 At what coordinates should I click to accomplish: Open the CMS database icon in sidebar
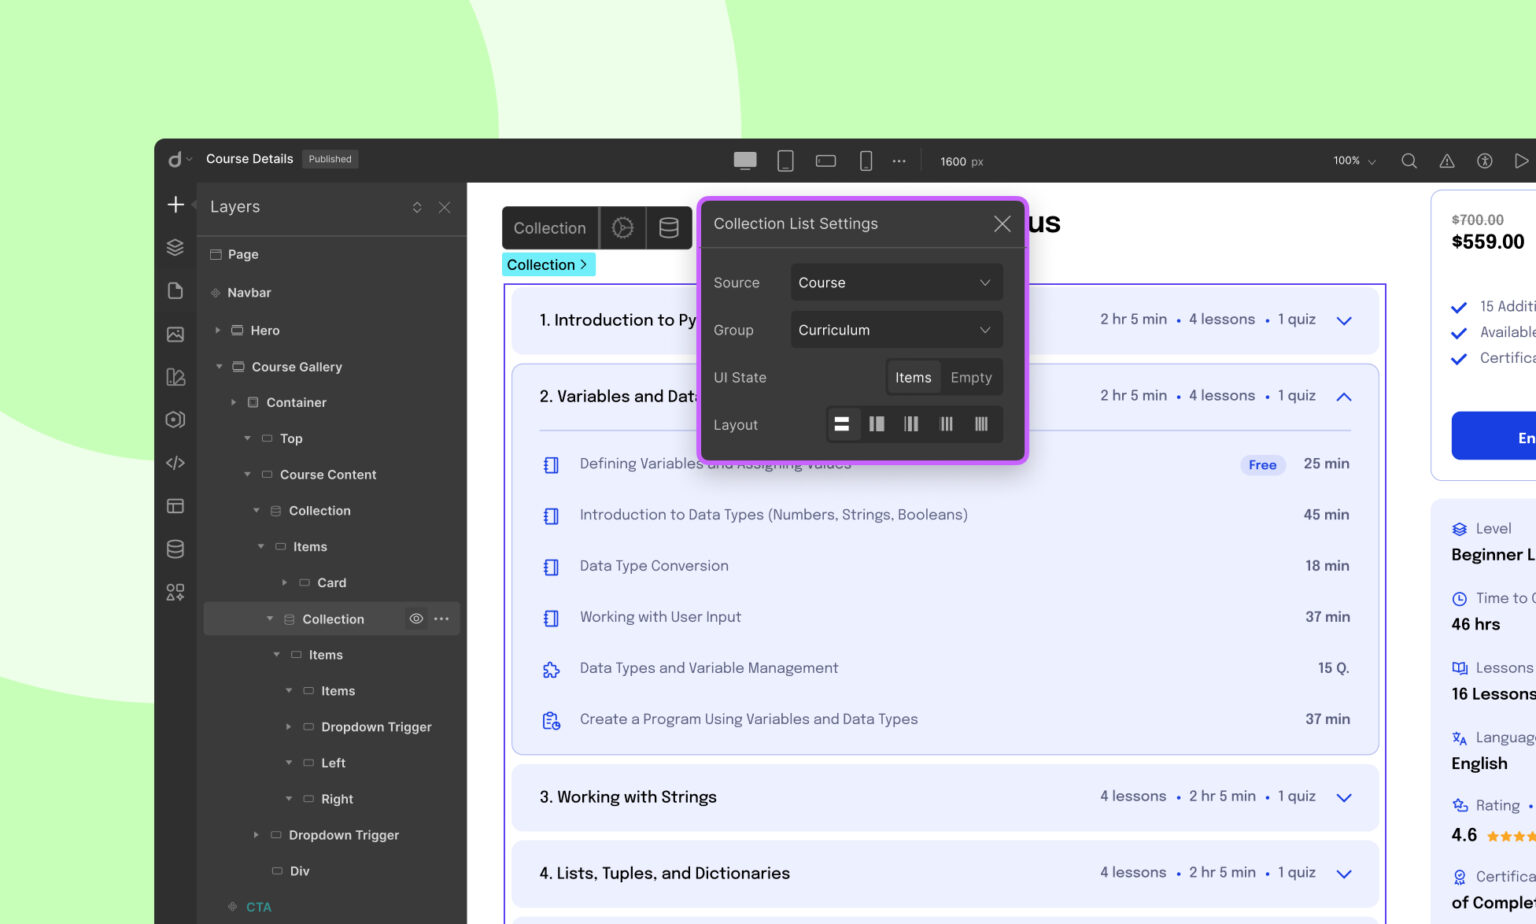[175, 549]
